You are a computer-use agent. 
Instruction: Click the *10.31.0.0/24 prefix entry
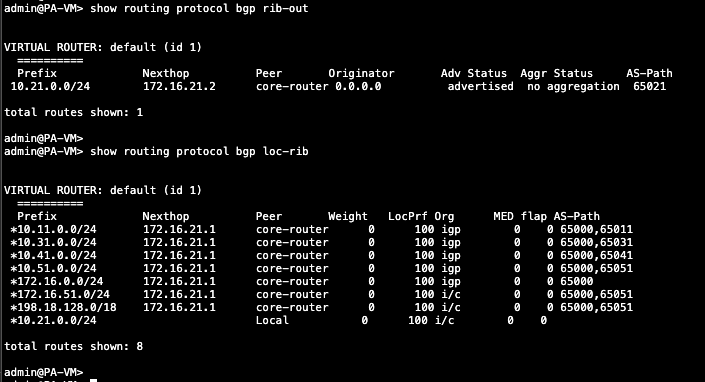point(54,242)
